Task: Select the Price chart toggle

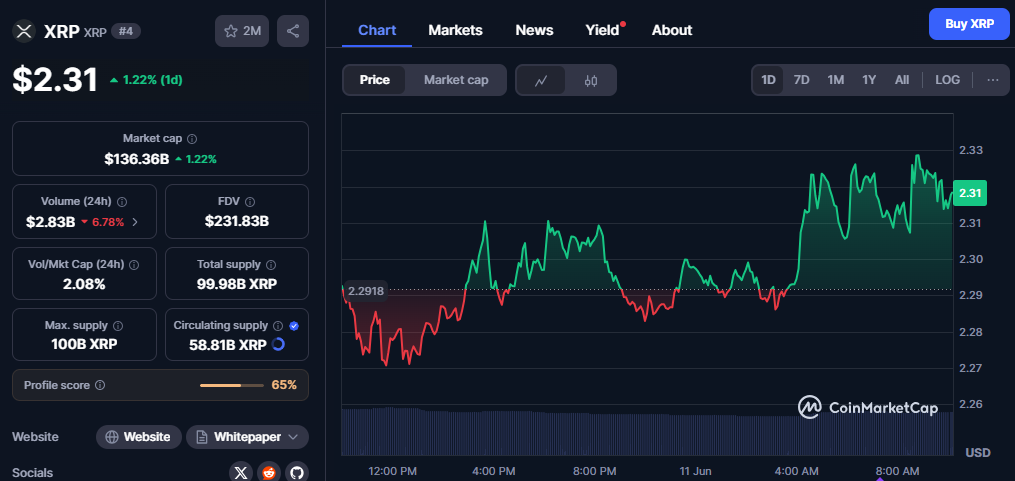Action: [x=375, y=80]
